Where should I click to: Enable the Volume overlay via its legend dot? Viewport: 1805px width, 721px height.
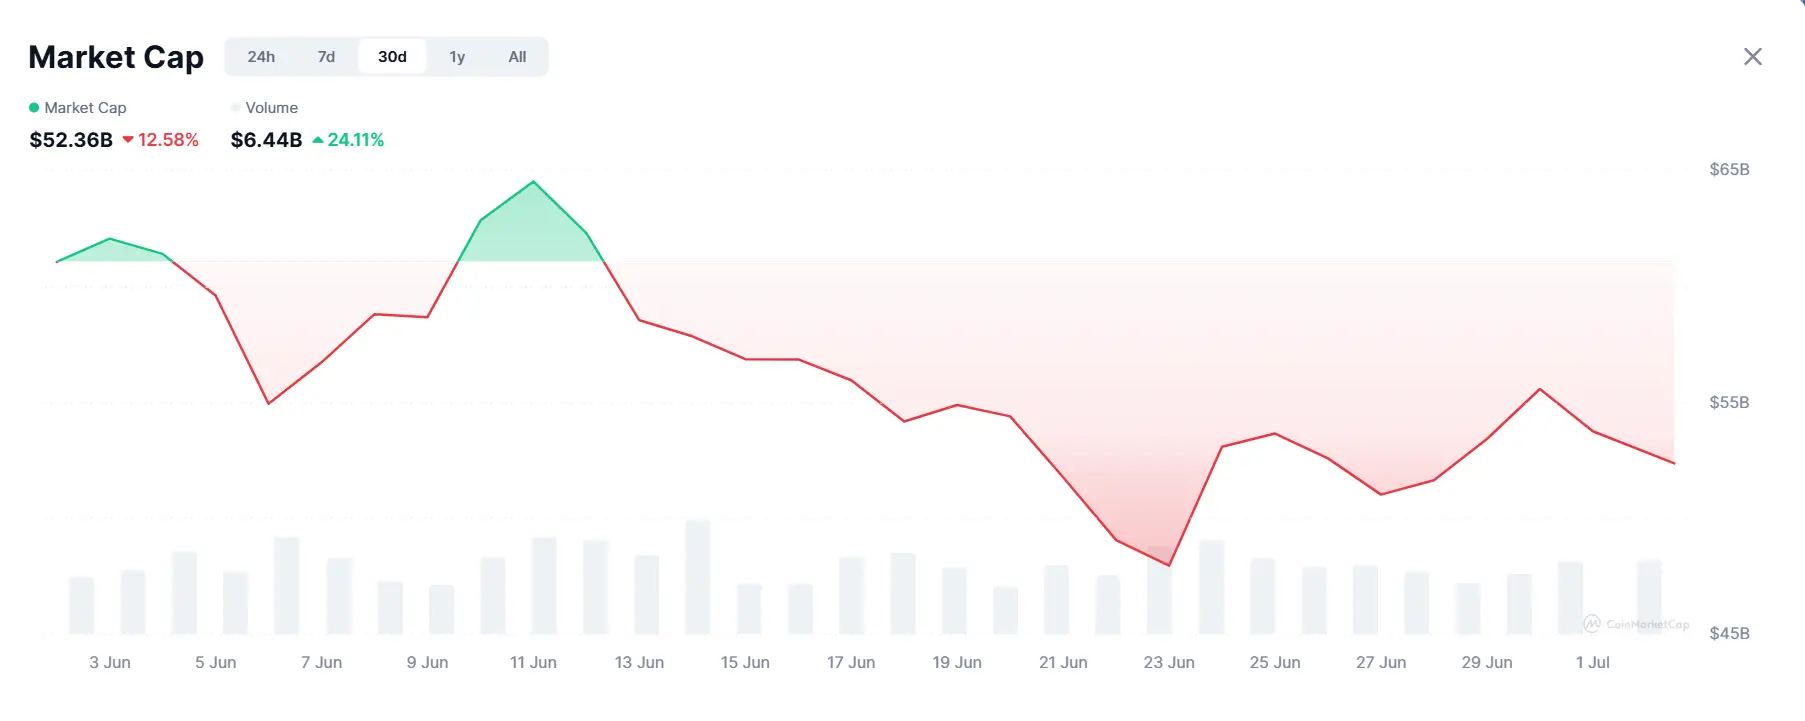tap(235, 107)
